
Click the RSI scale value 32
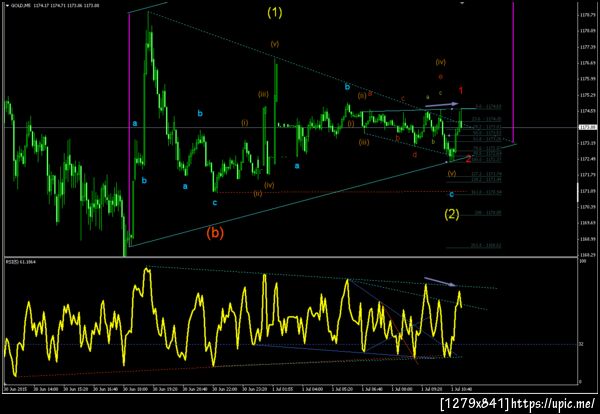tap(581, 344)
